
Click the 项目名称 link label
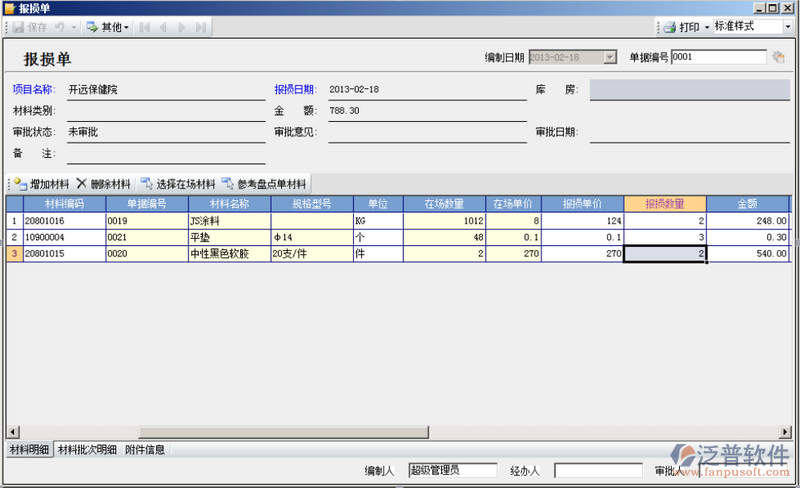(x=32, y=90)
